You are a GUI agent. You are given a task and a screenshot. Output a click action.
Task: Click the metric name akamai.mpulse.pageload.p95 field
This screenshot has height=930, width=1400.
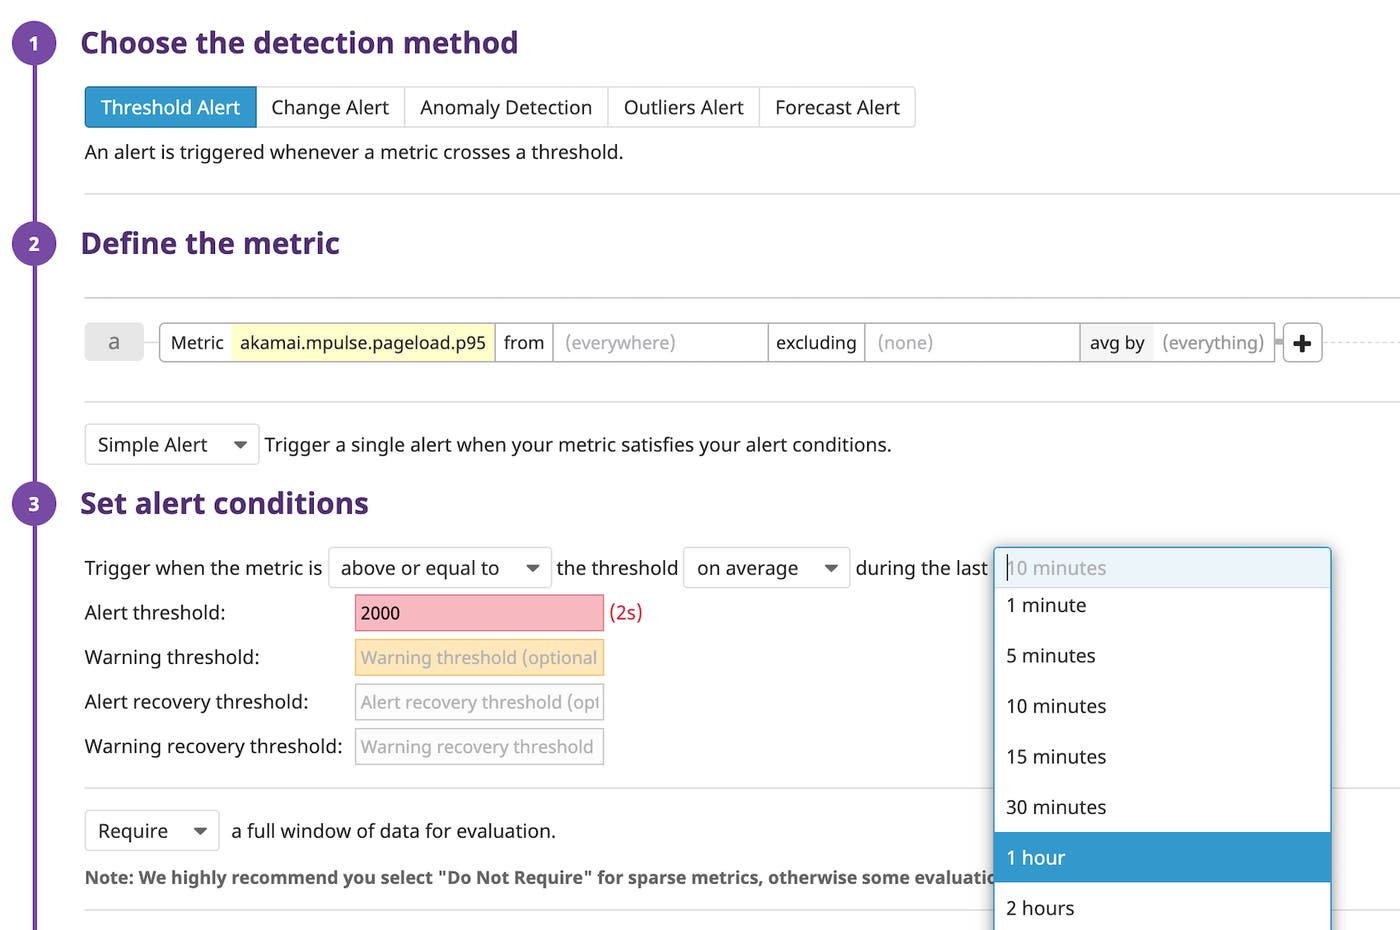[363, 343]
